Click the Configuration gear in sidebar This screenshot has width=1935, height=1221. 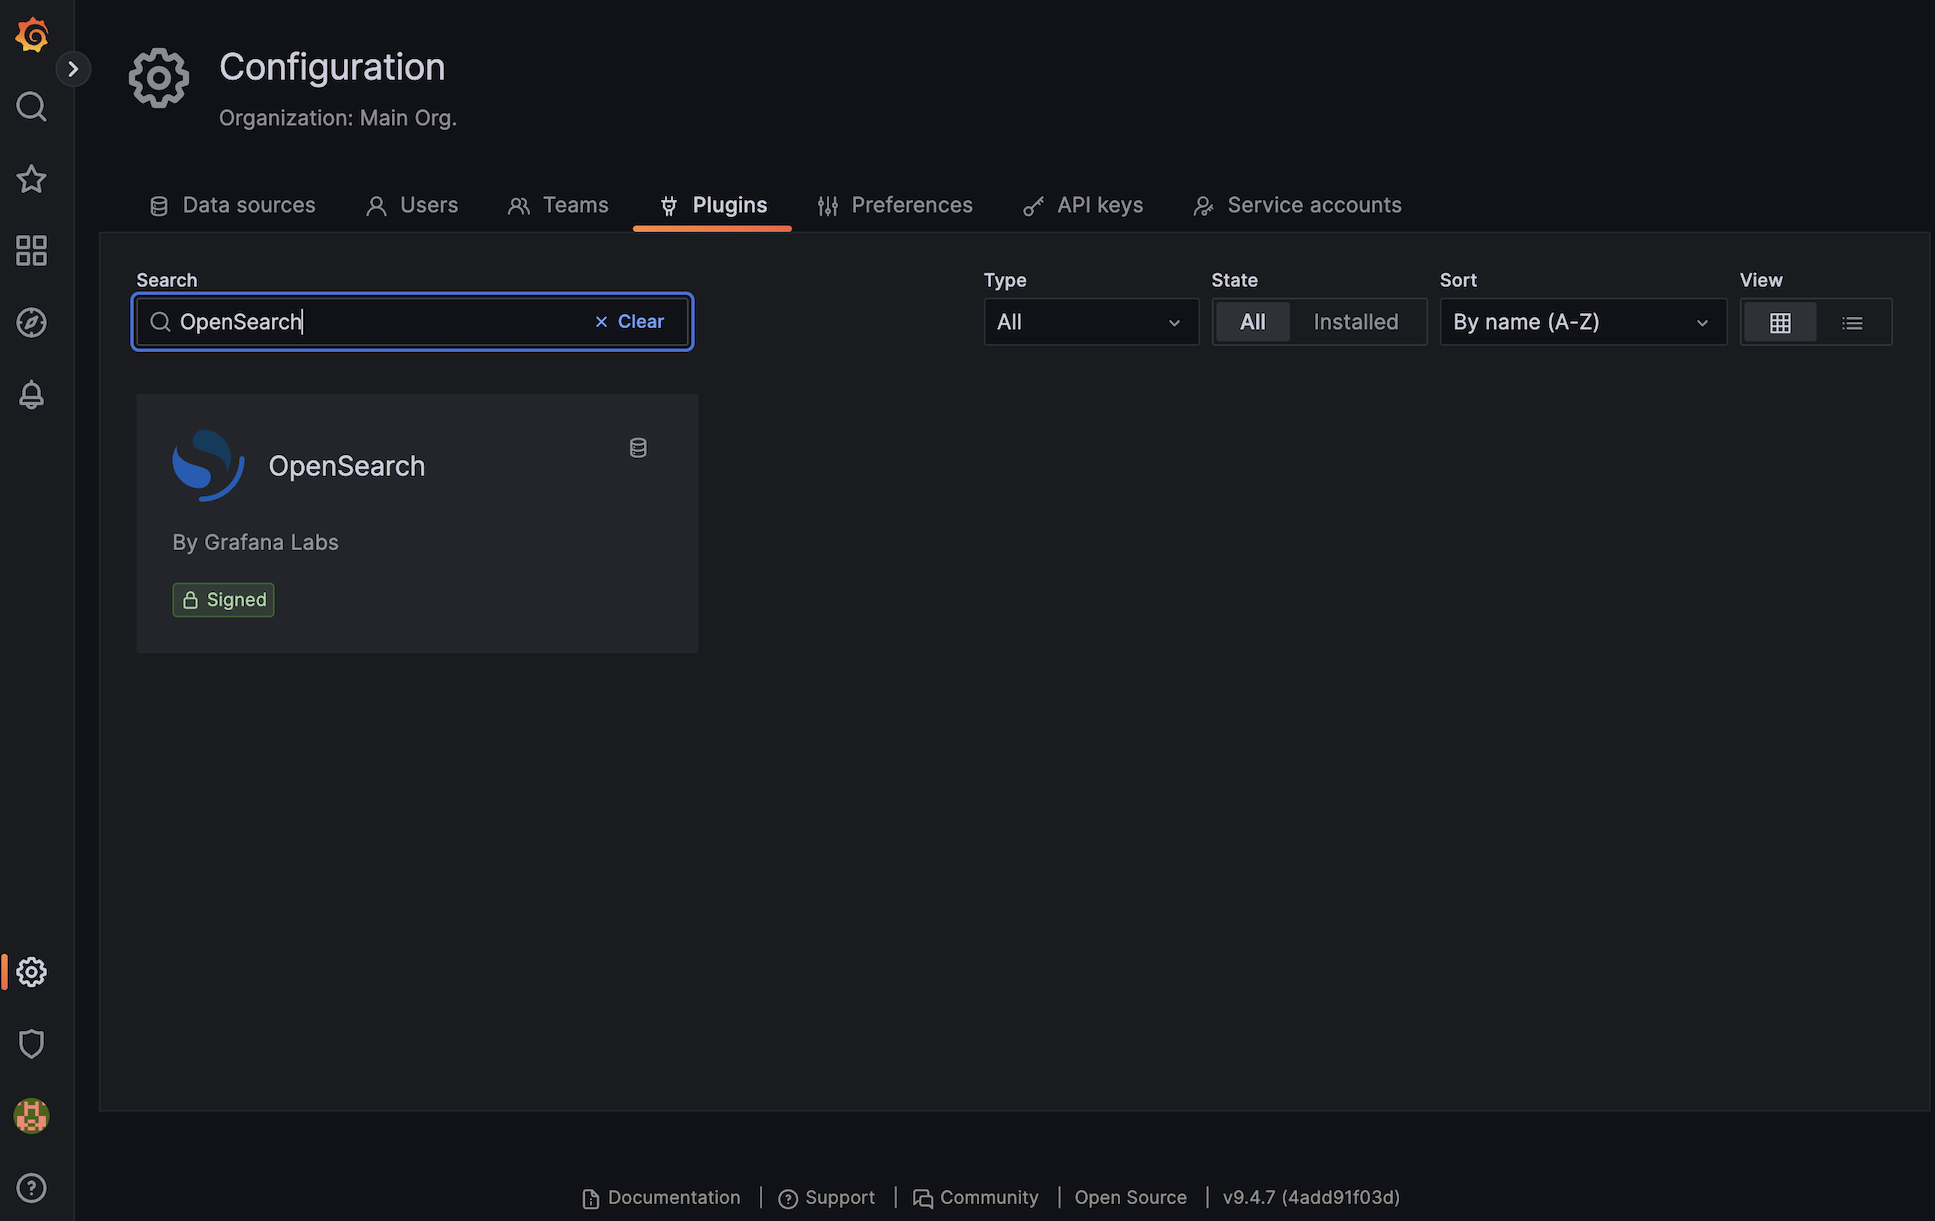[x=32, y=972]
